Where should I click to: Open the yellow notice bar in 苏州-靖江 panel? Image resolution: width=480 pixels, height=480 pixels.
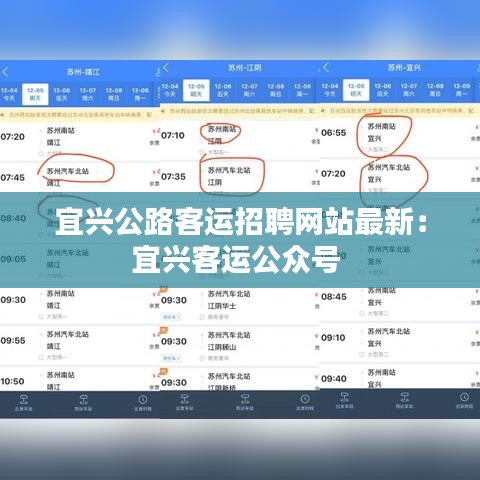coord(80,115)
